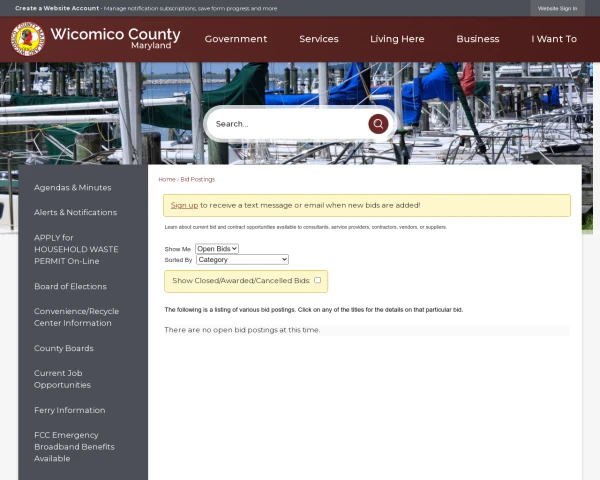Image resolution: width=600 pixels, height=480 pixels.
Task: Open the Show Me Open Bids dropdown
Action: pos(217,249)
